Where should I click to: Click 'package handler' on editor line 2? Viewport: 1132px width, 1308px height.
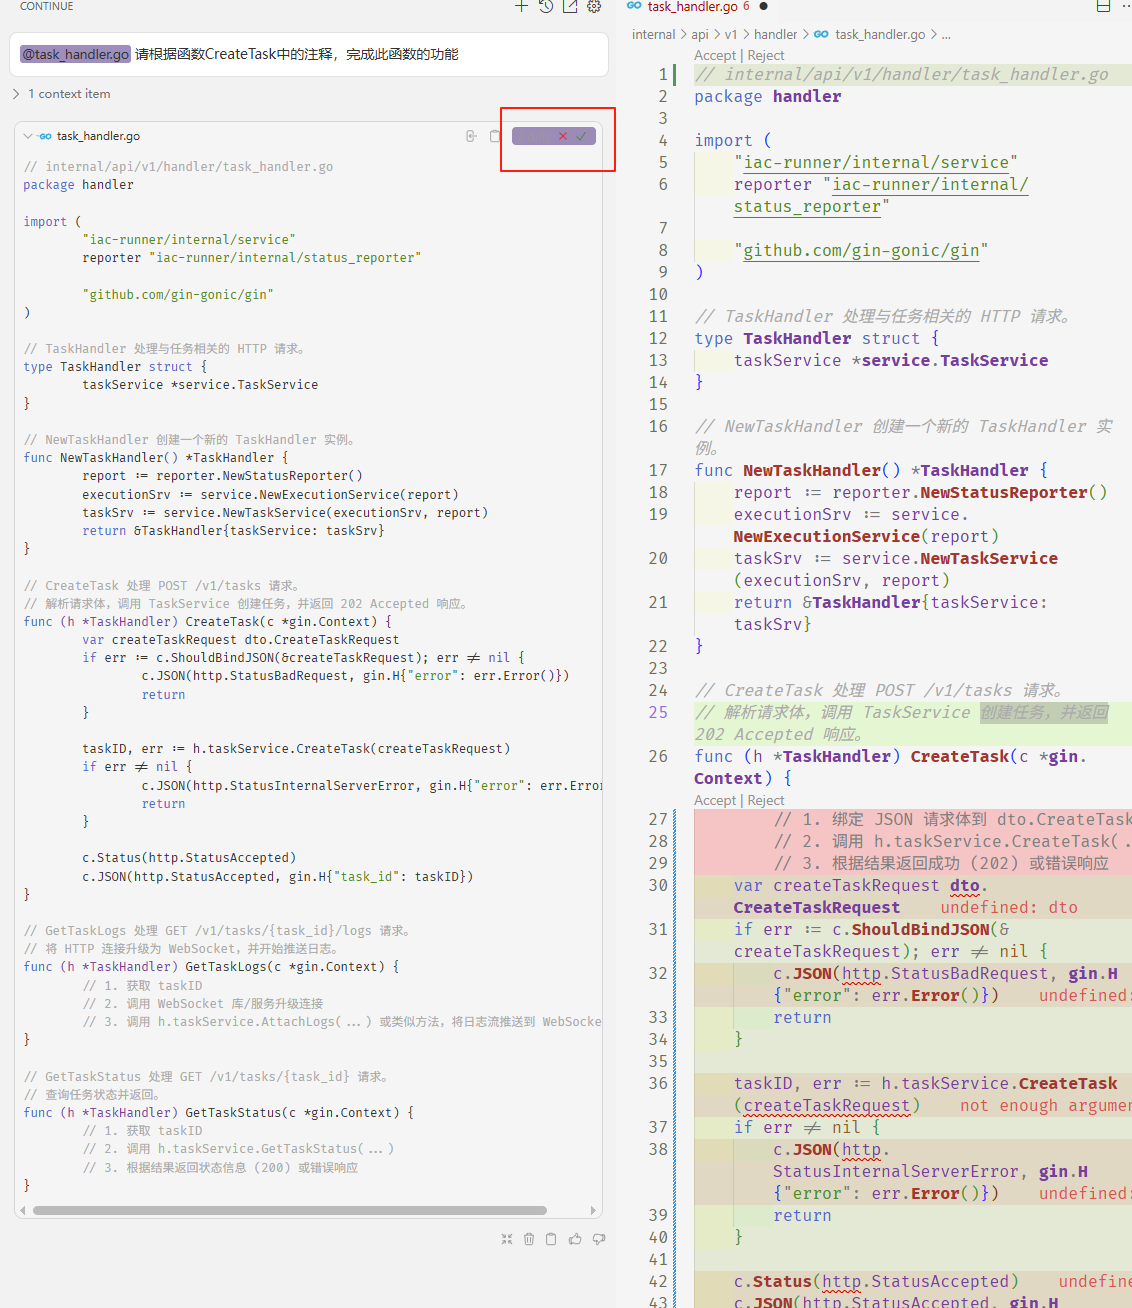click(x=768, y=97)
